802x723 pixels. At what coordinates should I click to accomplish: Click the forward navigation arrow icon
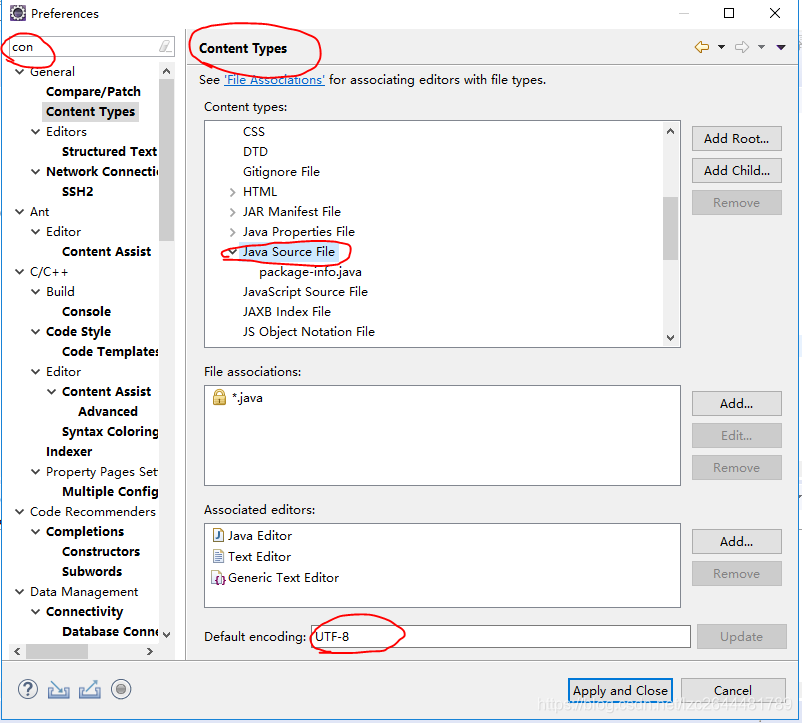(x=742, y=47)
